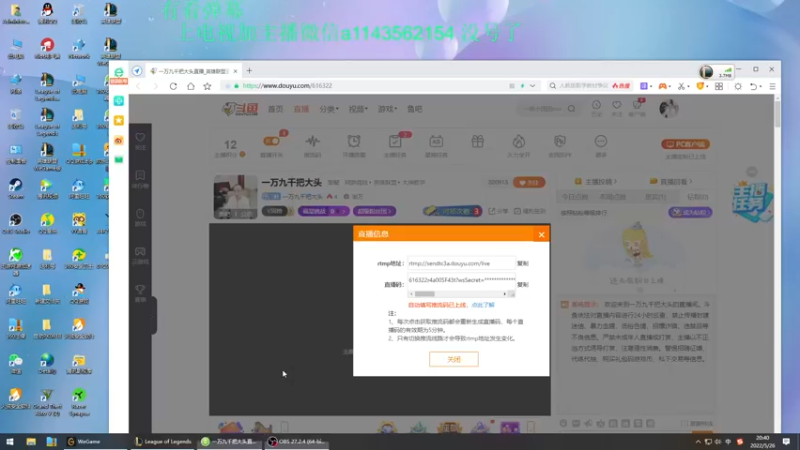Screen dimensions: 800x450
Task: Reload the page with the browser refresh icon
Action: pos(173,86)
